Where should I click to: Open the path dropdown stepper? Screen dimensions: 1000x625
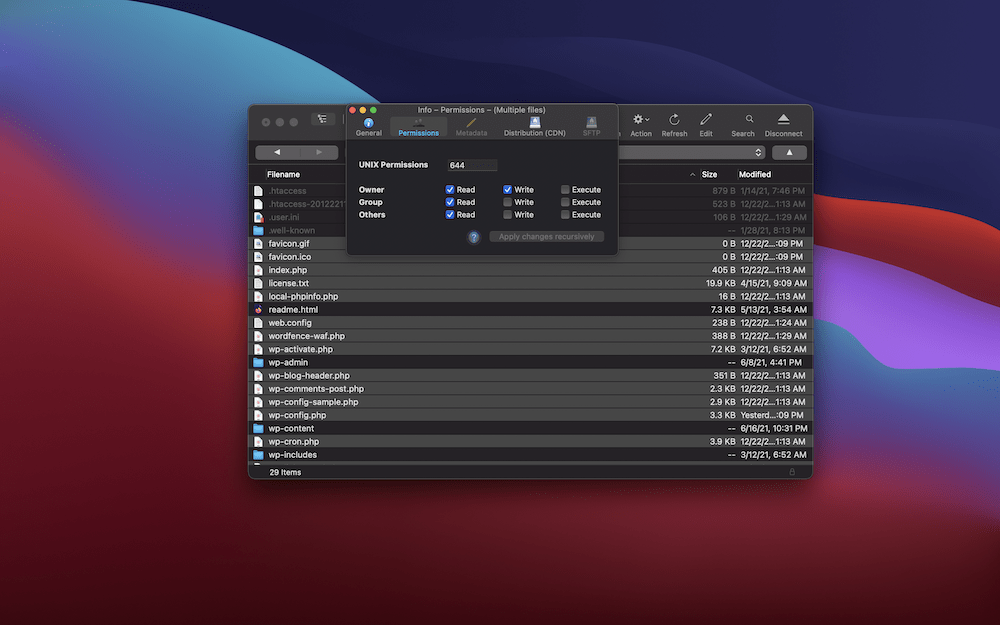(758, 152)
